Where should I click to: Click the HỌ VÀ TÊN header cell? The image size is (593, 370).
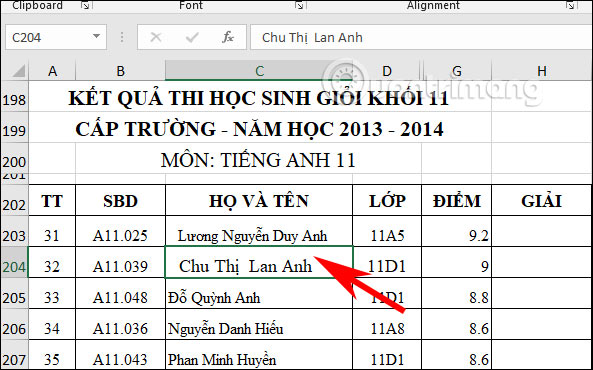(259, 201)
